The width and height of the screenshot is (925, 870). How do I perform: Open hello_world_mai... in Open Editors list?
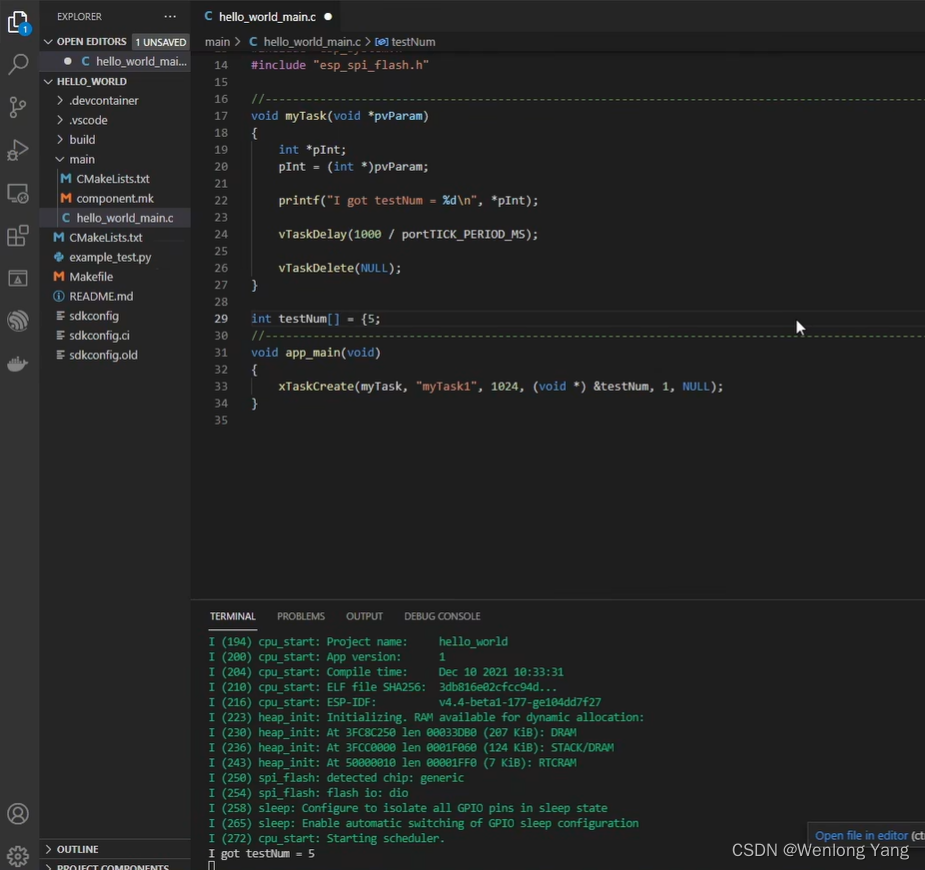tap(141, 61)
